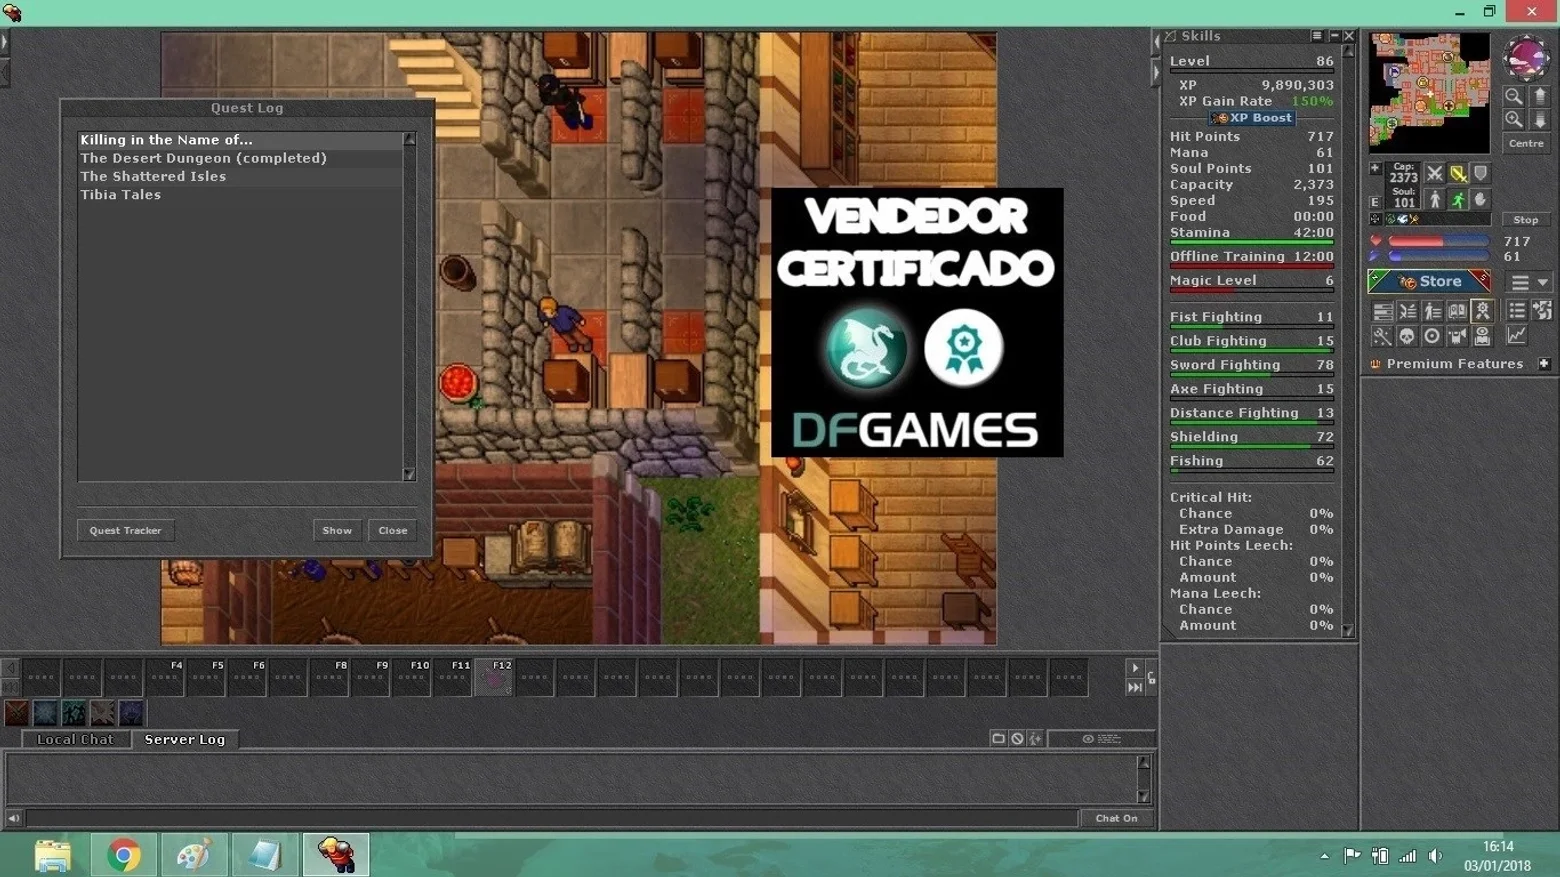Zoom in the minimap with the magnifier

point(1514,119)
